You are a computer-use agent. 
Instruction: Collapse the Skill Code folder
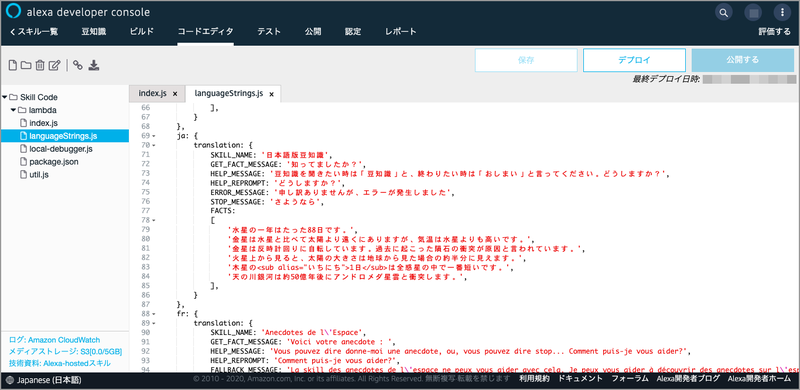[5, 97]
